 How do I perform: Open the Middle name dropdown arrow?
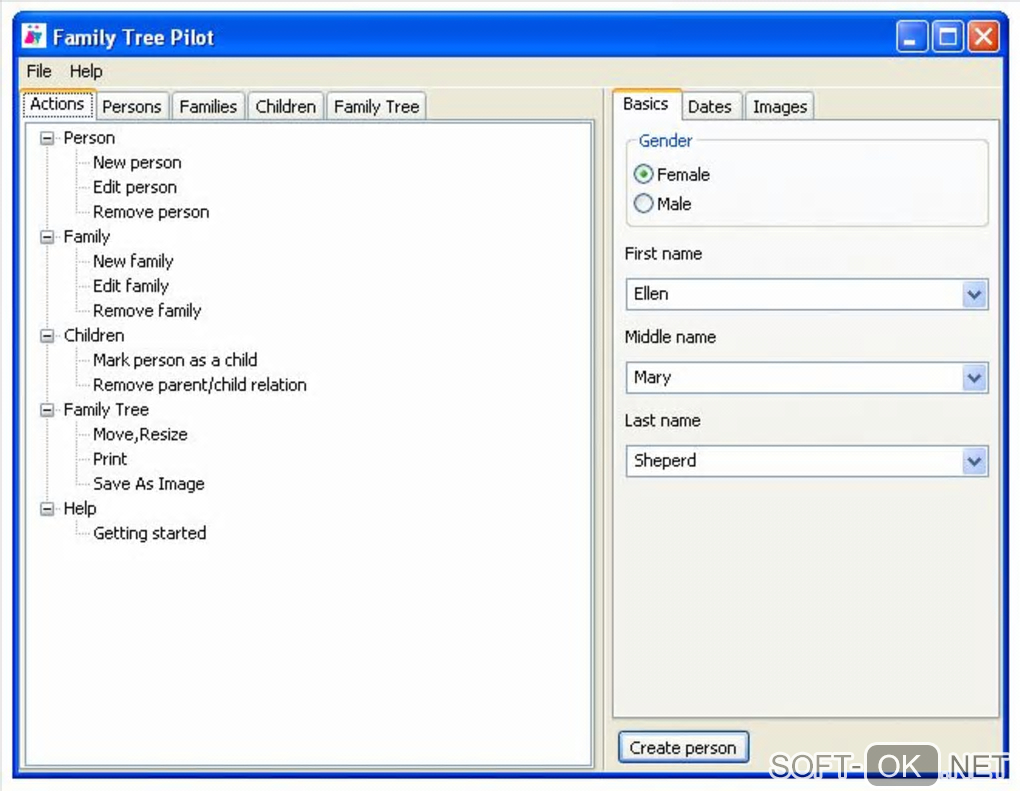[974, 378]
